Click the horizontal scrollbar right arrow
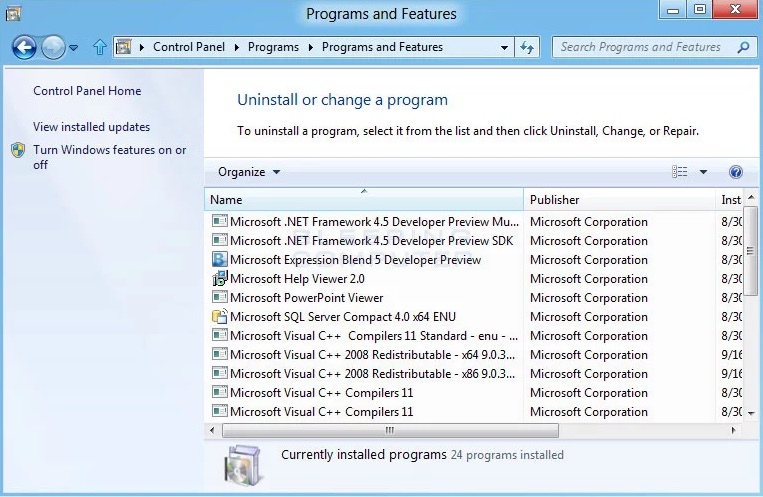 (x=733, y=430)
